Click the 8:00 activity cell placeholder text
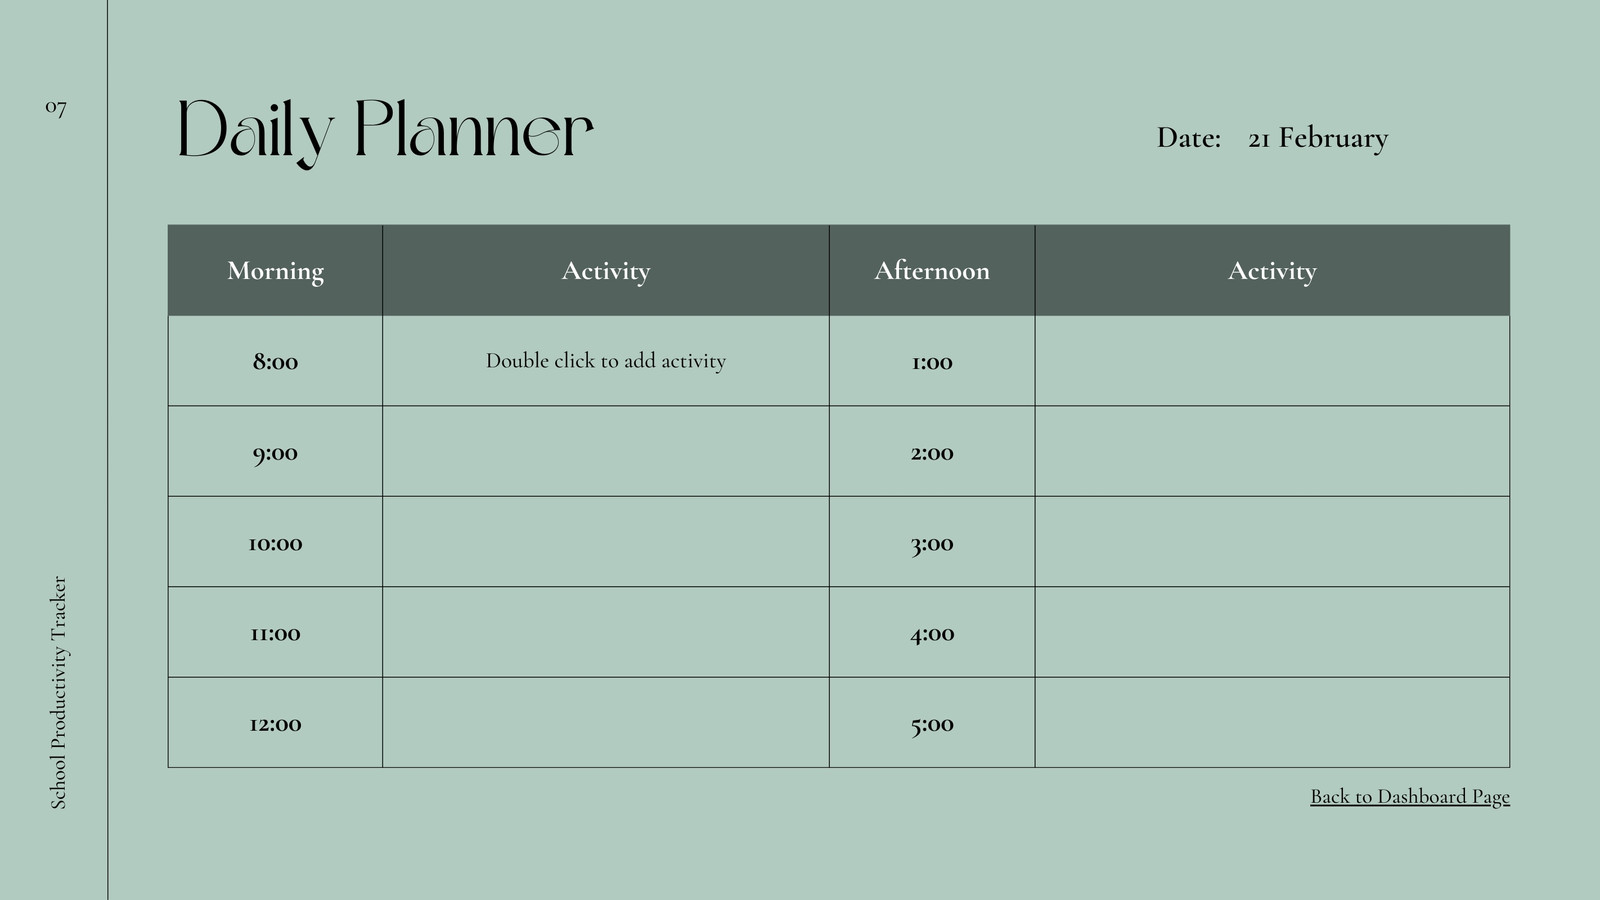The image size is (1600, 900). click(x=606, y=361)
